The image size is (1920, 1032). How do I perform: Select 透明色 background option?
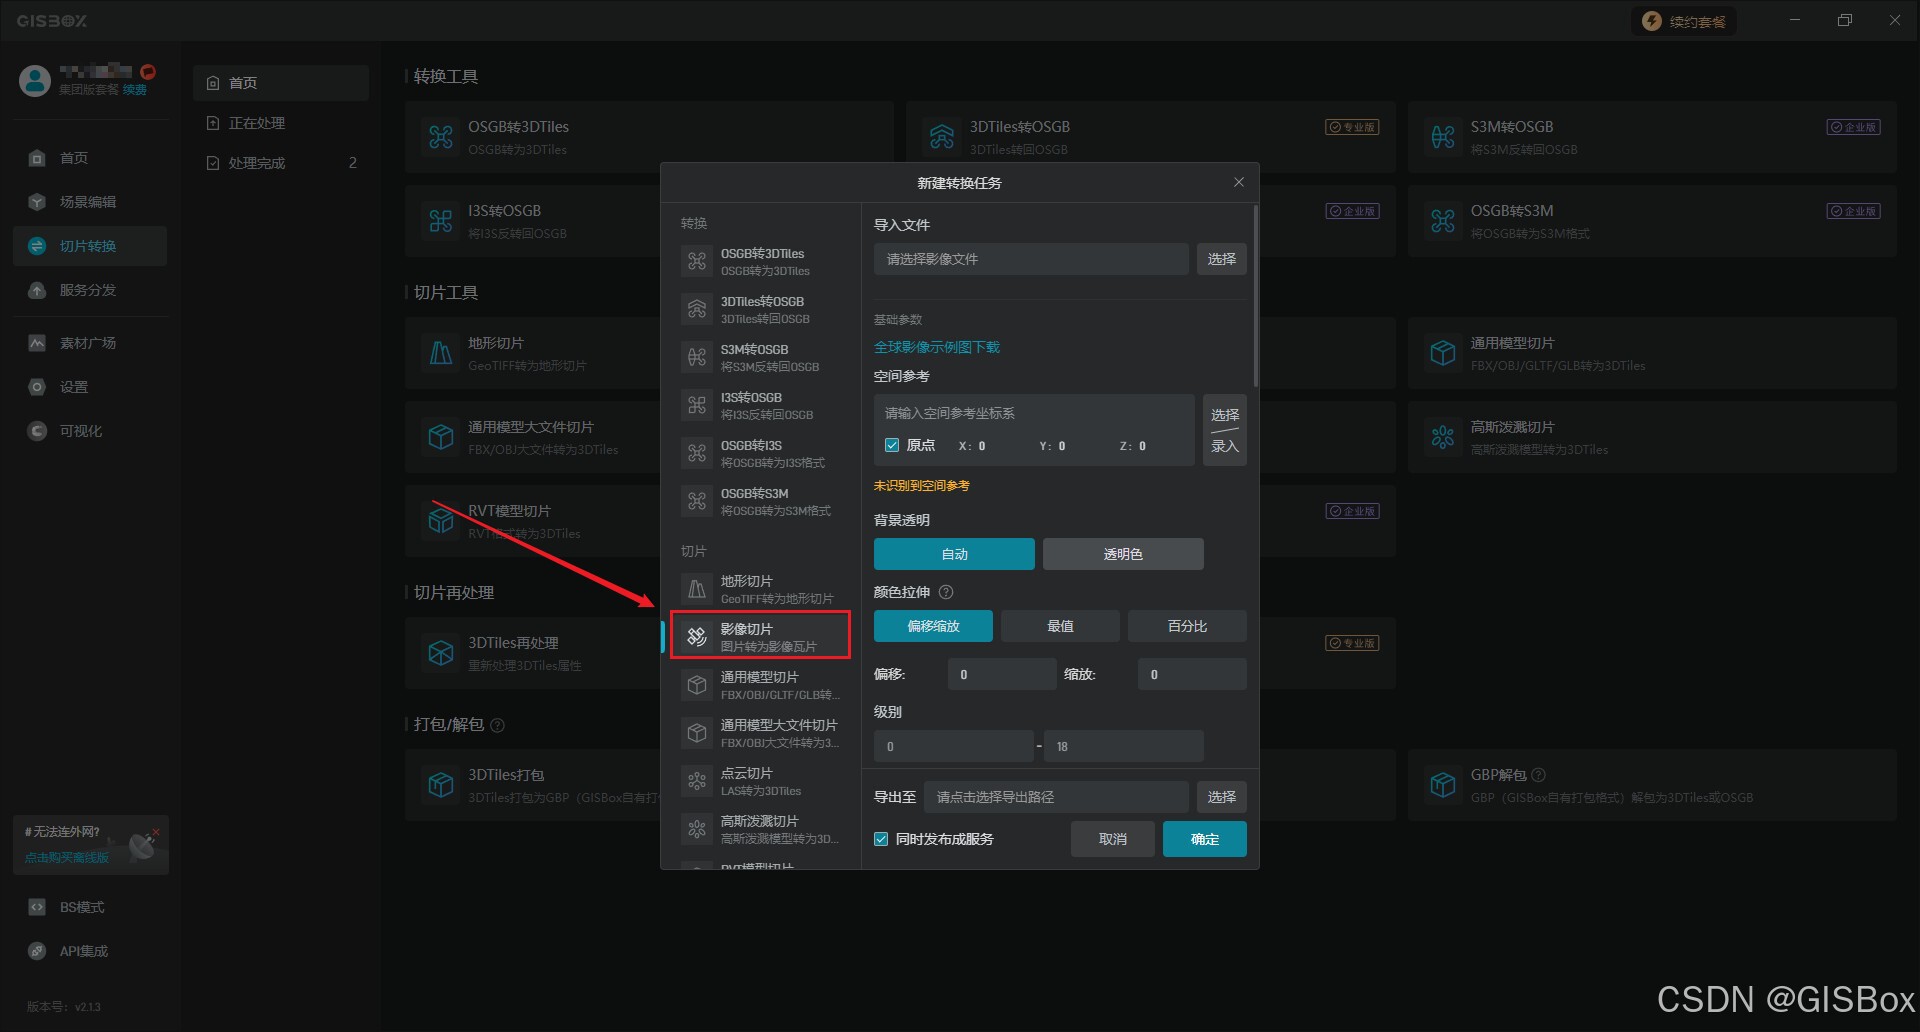click(x=1123, y=554)
